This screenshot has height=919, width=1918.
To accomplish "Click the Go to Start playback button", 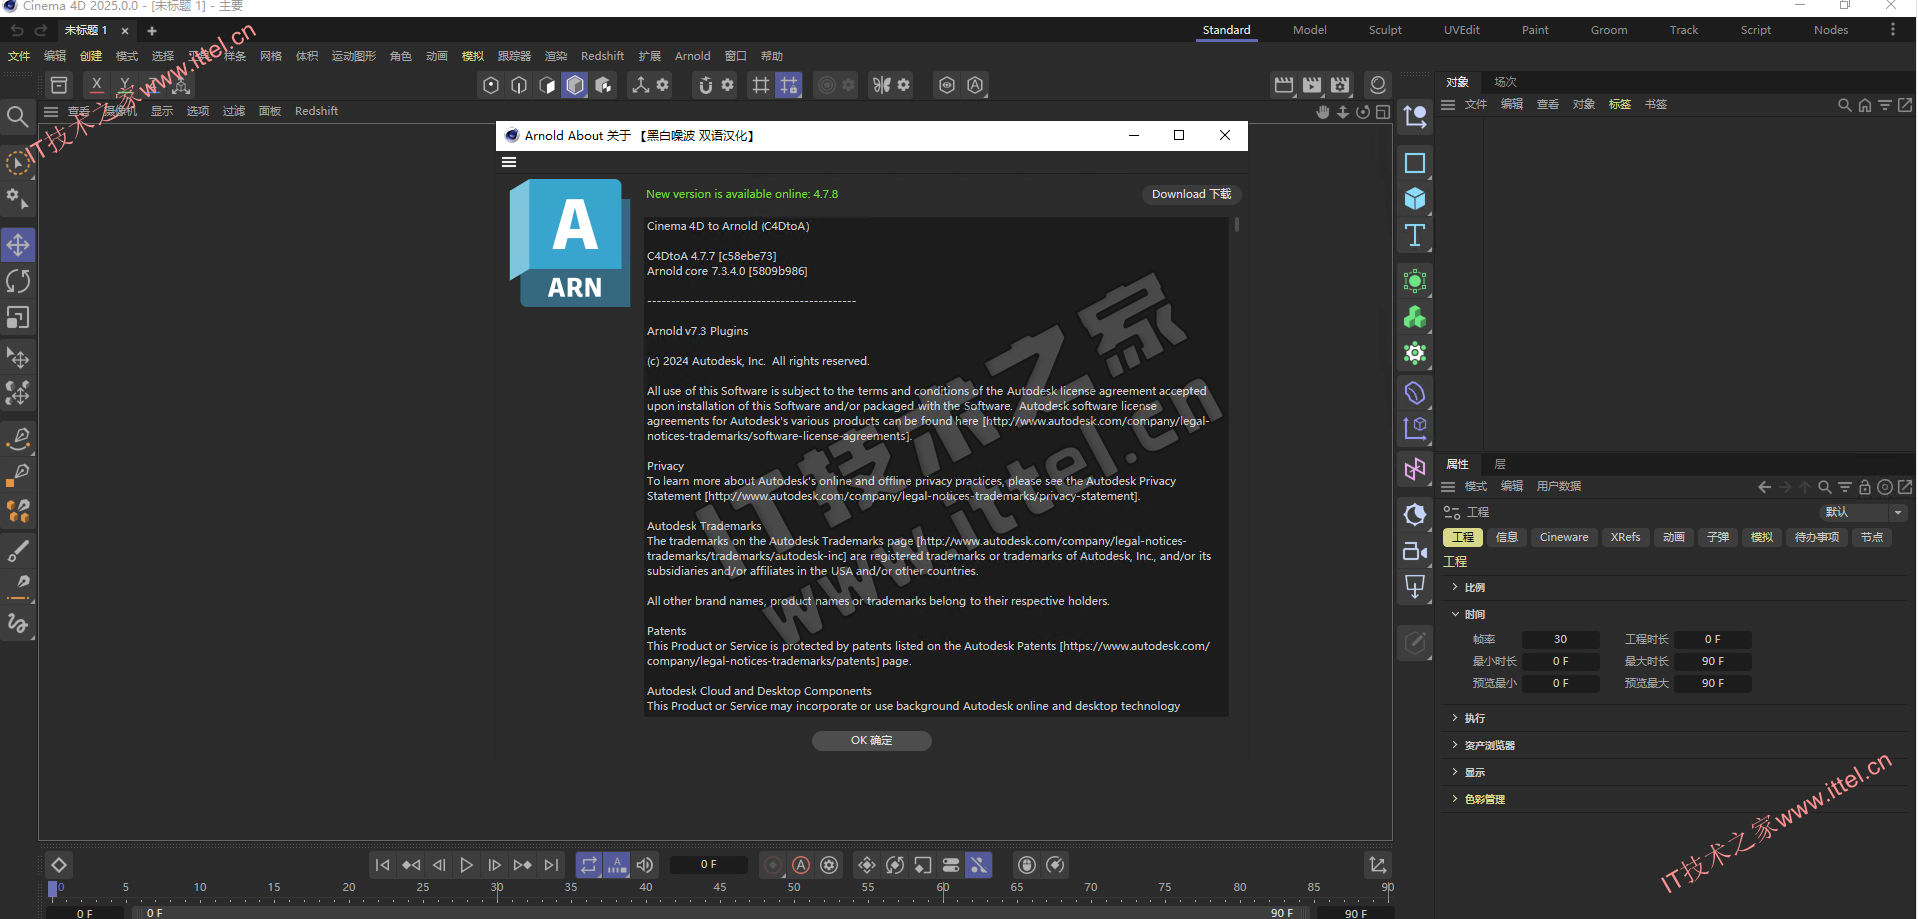I will pyautogui.click(x=382, y=865).
